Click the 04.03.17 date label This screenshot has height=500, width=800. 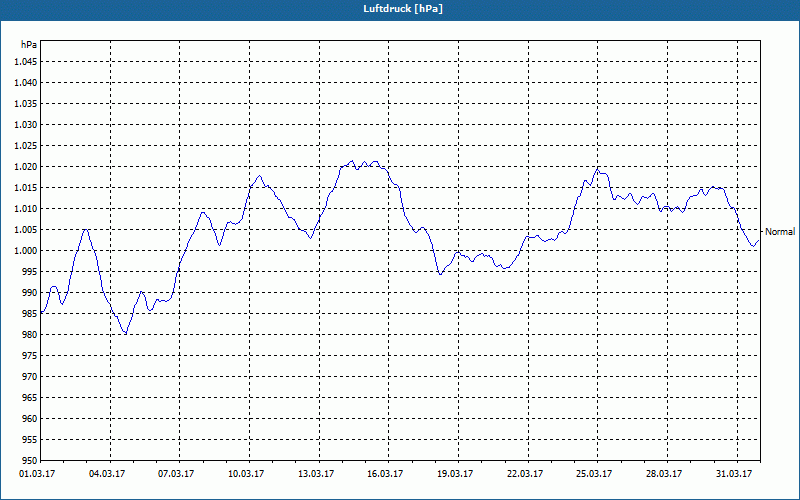pyautogui.click(x=107, y=474)
